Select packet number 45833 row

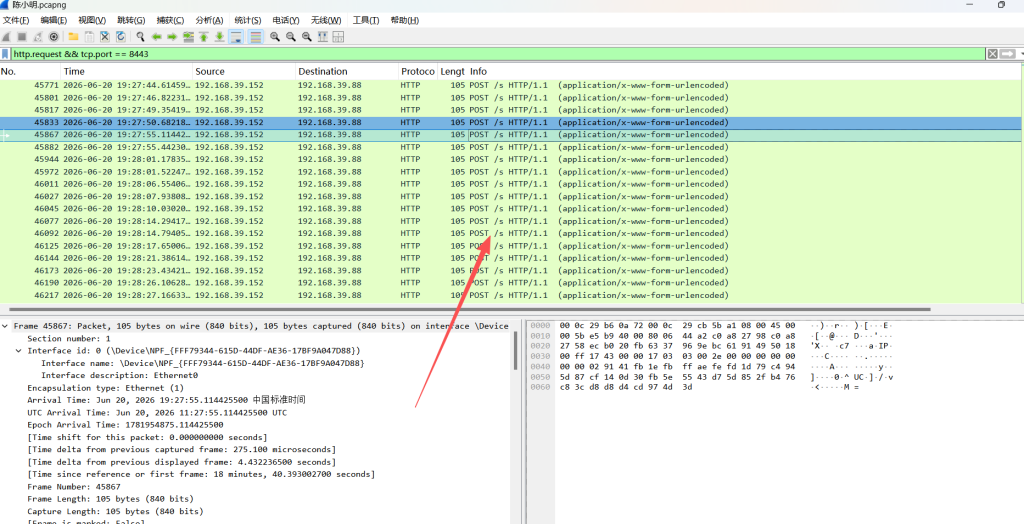click(509, 122)
